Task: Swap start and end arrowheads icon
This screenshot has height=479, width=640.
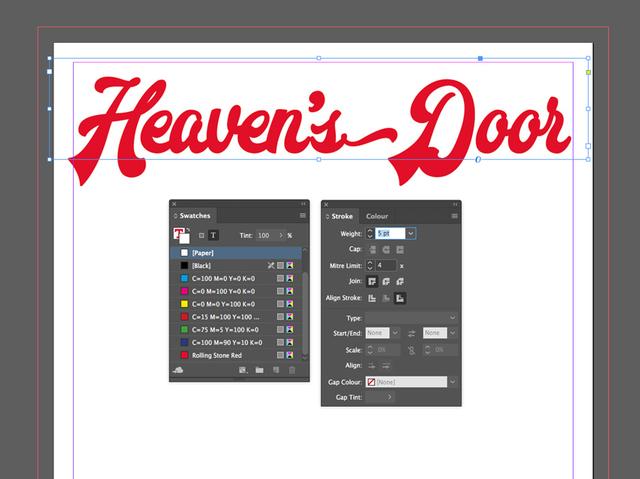Action: [x=411, y=333]
